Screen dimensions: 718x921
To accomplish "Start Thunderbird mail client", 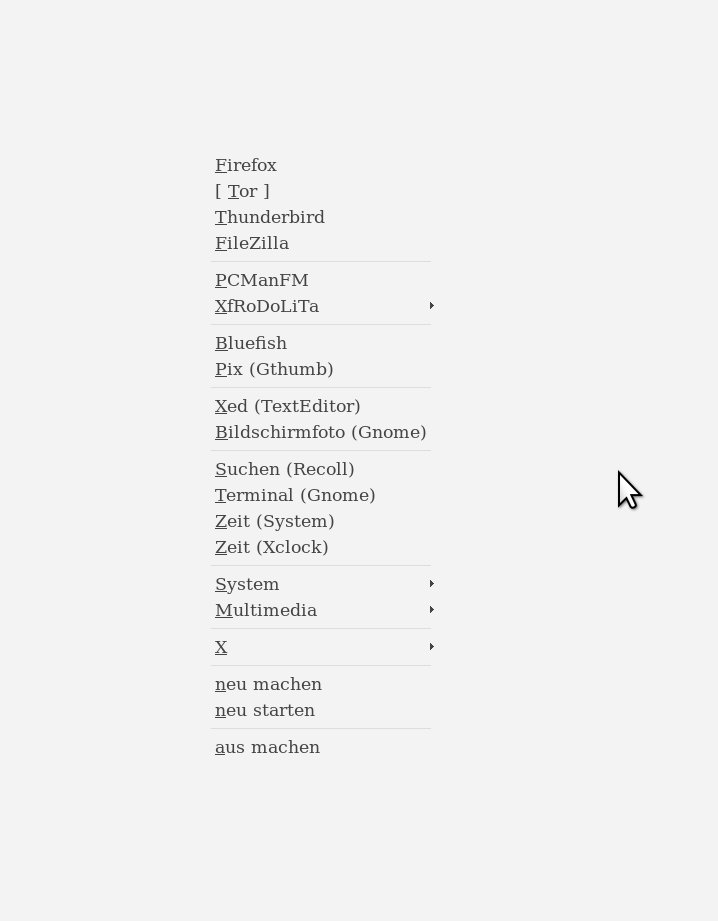I will 270,218.
